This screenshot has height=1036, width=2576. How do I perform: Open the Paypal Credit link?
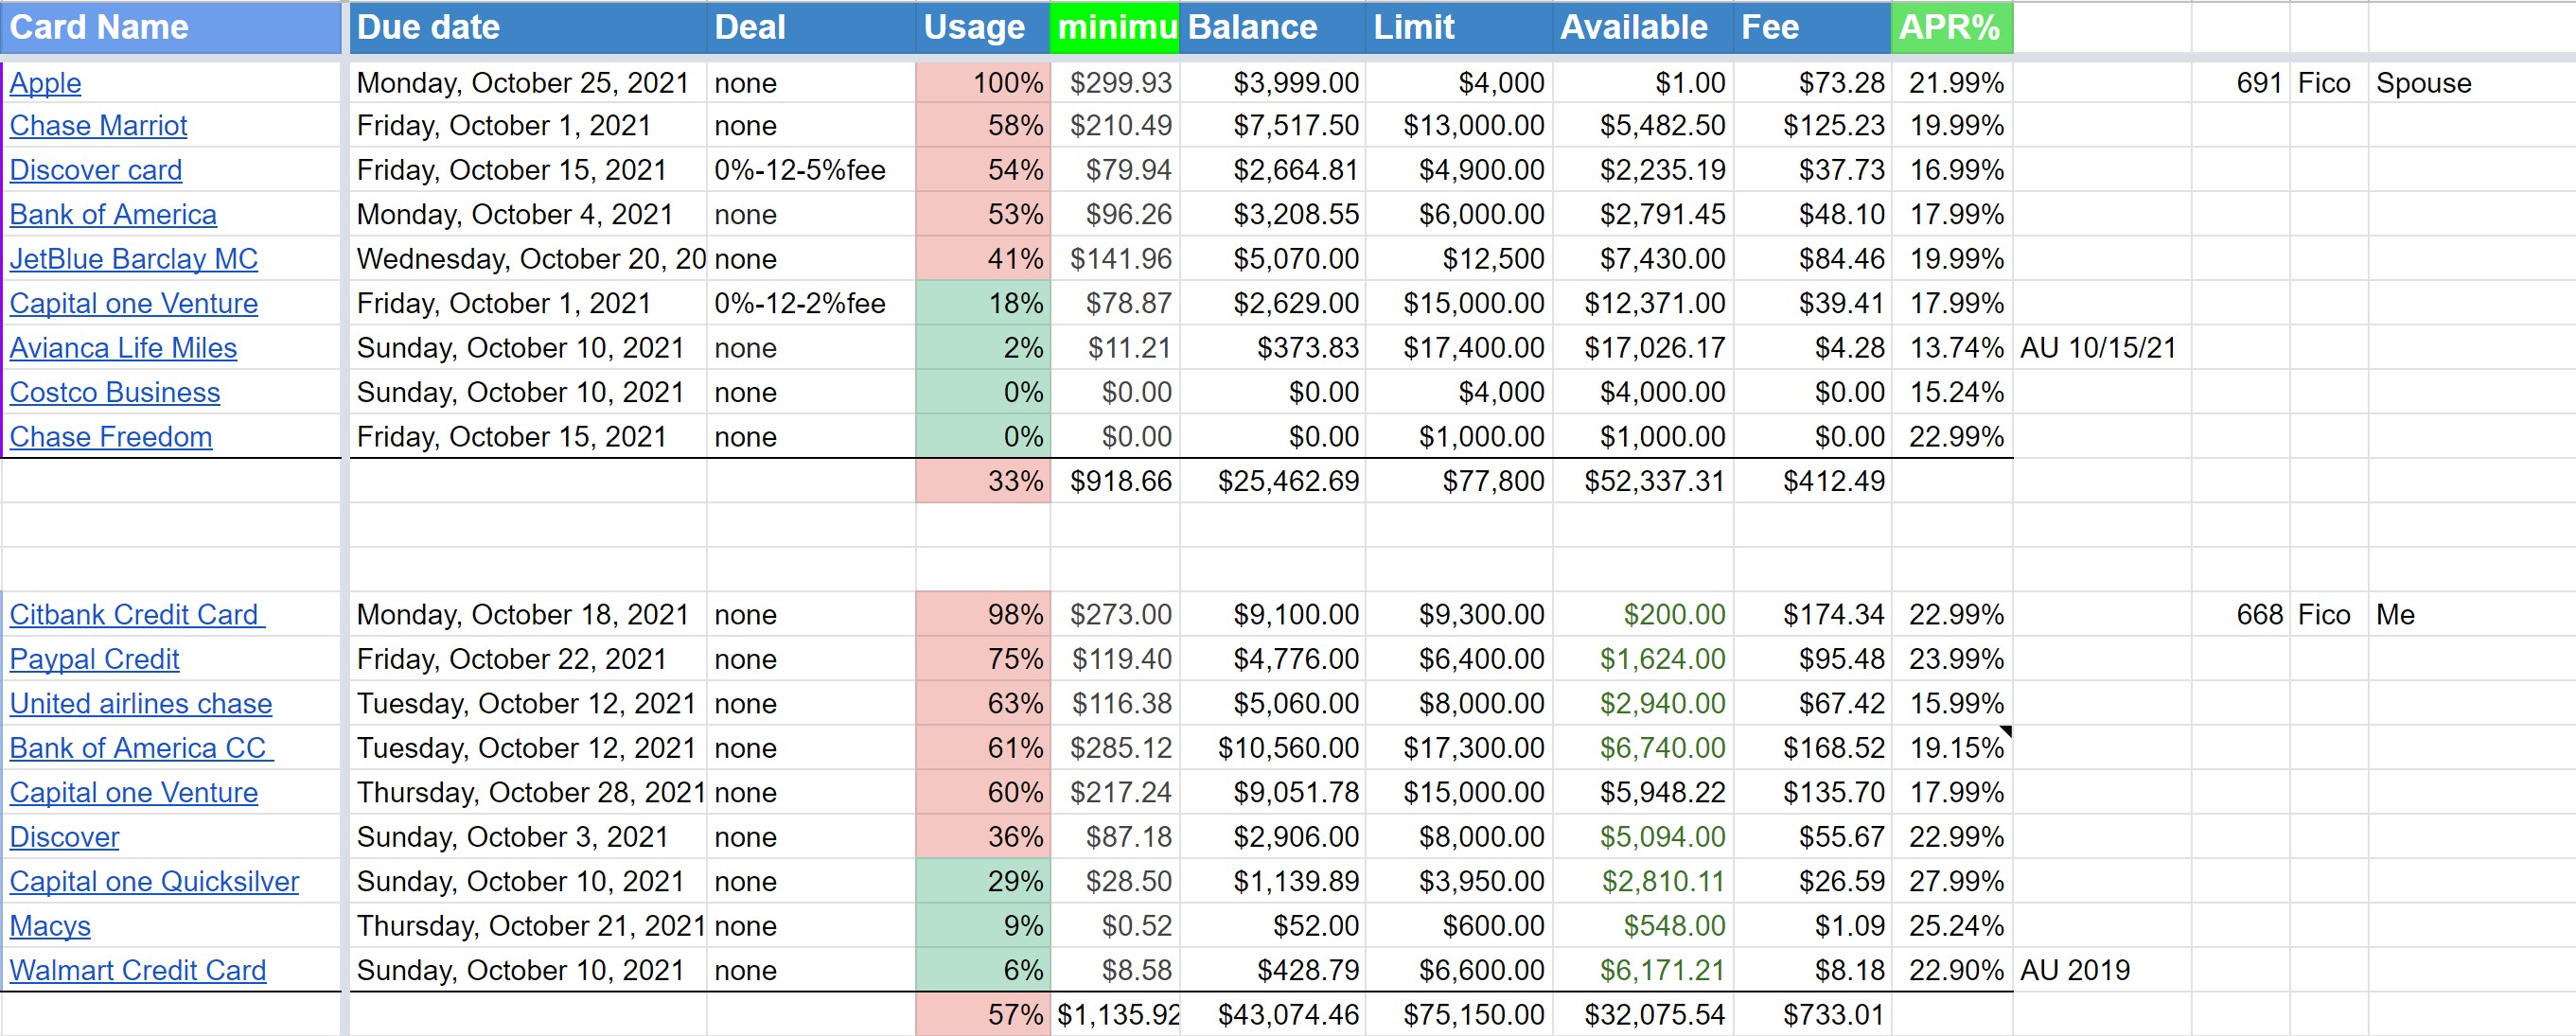point(95,660)
